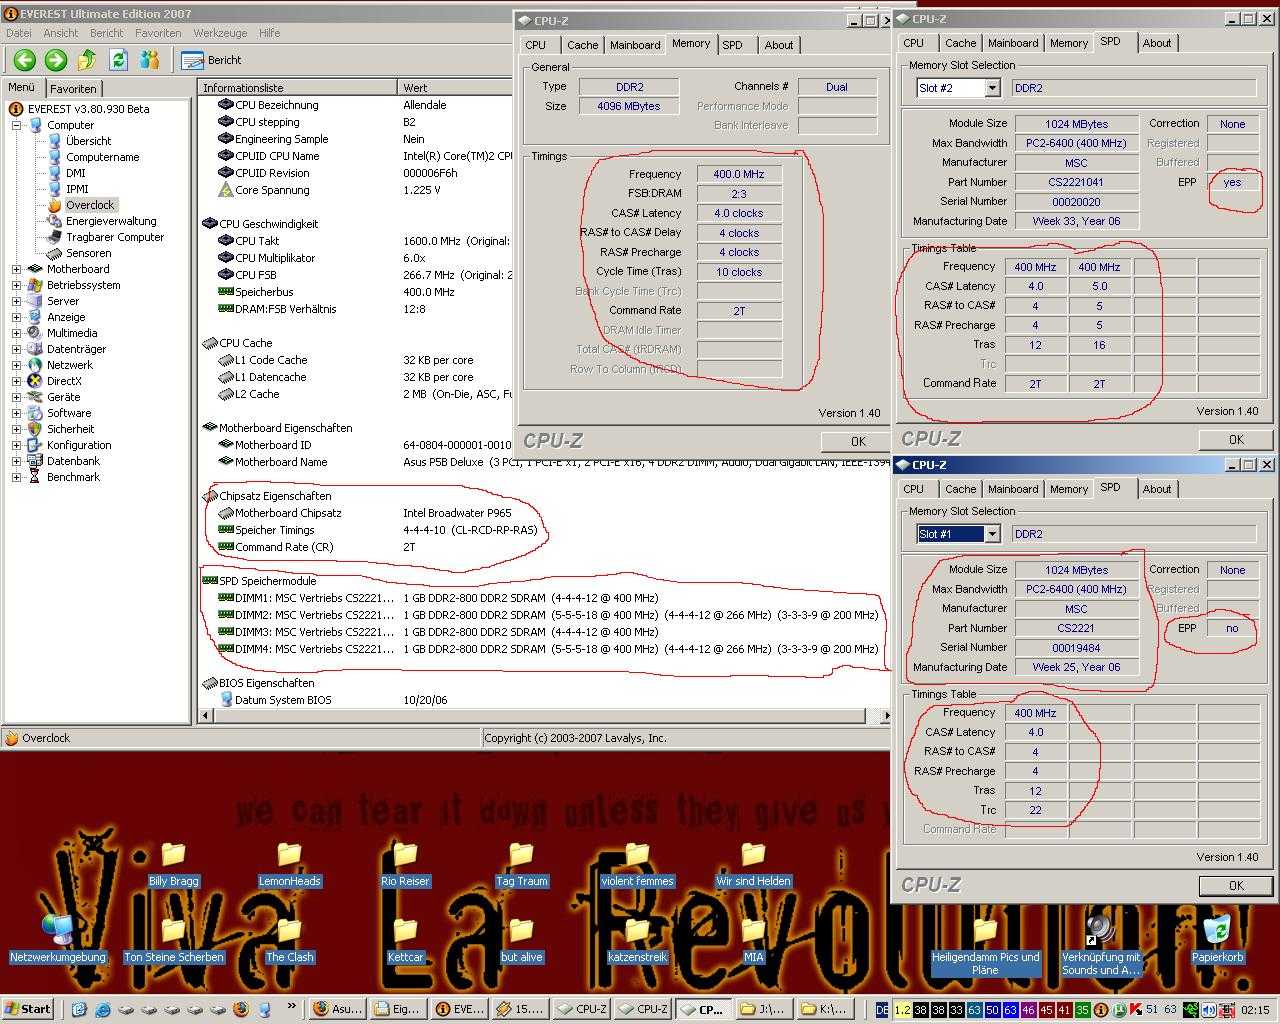Collapse the Computer tree node

pos(17,125)
